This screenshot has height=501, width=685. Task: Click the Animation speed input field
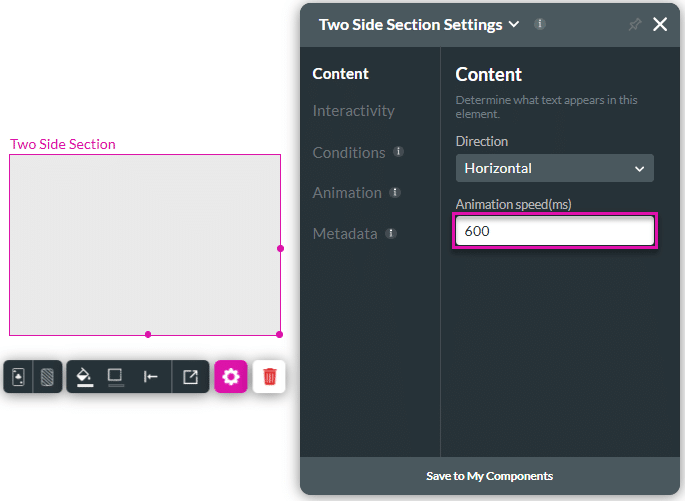coord(554,231)
